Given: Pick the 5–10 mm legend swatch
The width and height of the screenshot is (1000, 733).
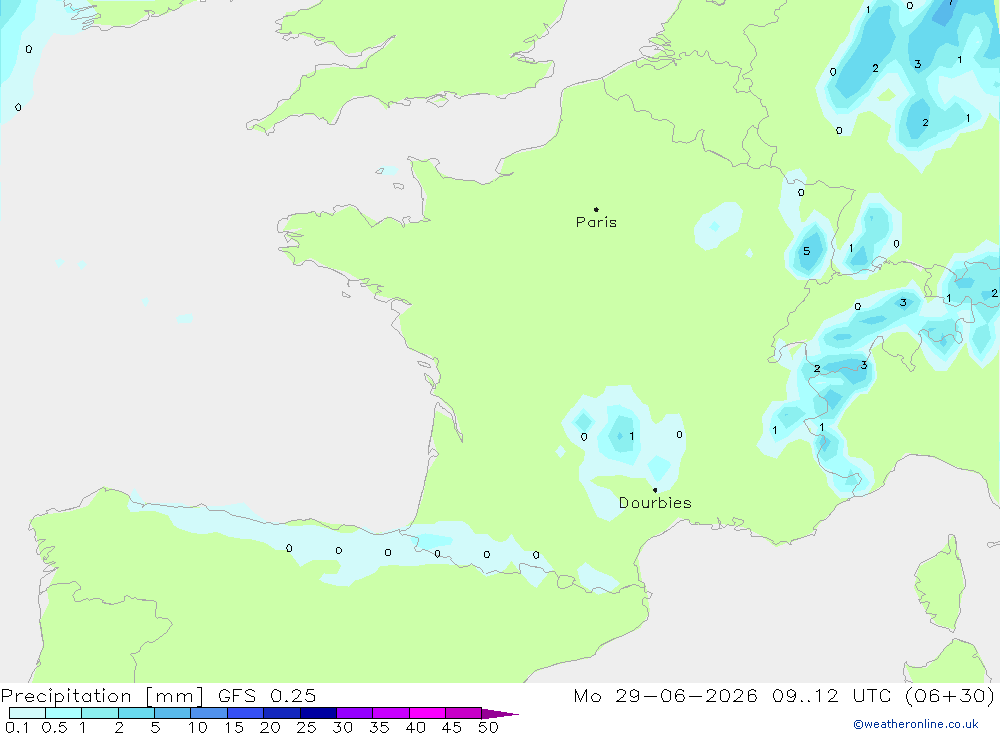Looking at the screenshot, I should (x=173, y=713).
